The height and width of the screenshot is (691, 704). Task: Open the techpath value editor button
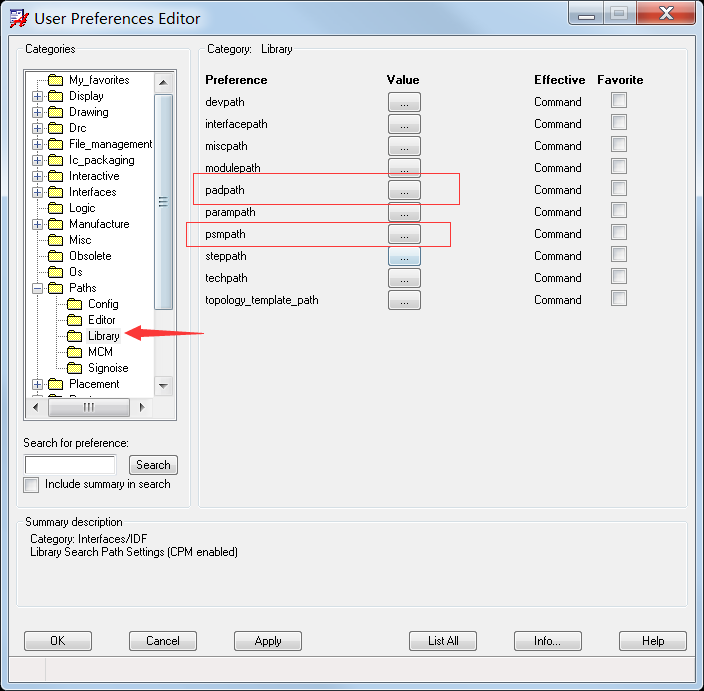[404, 278]
